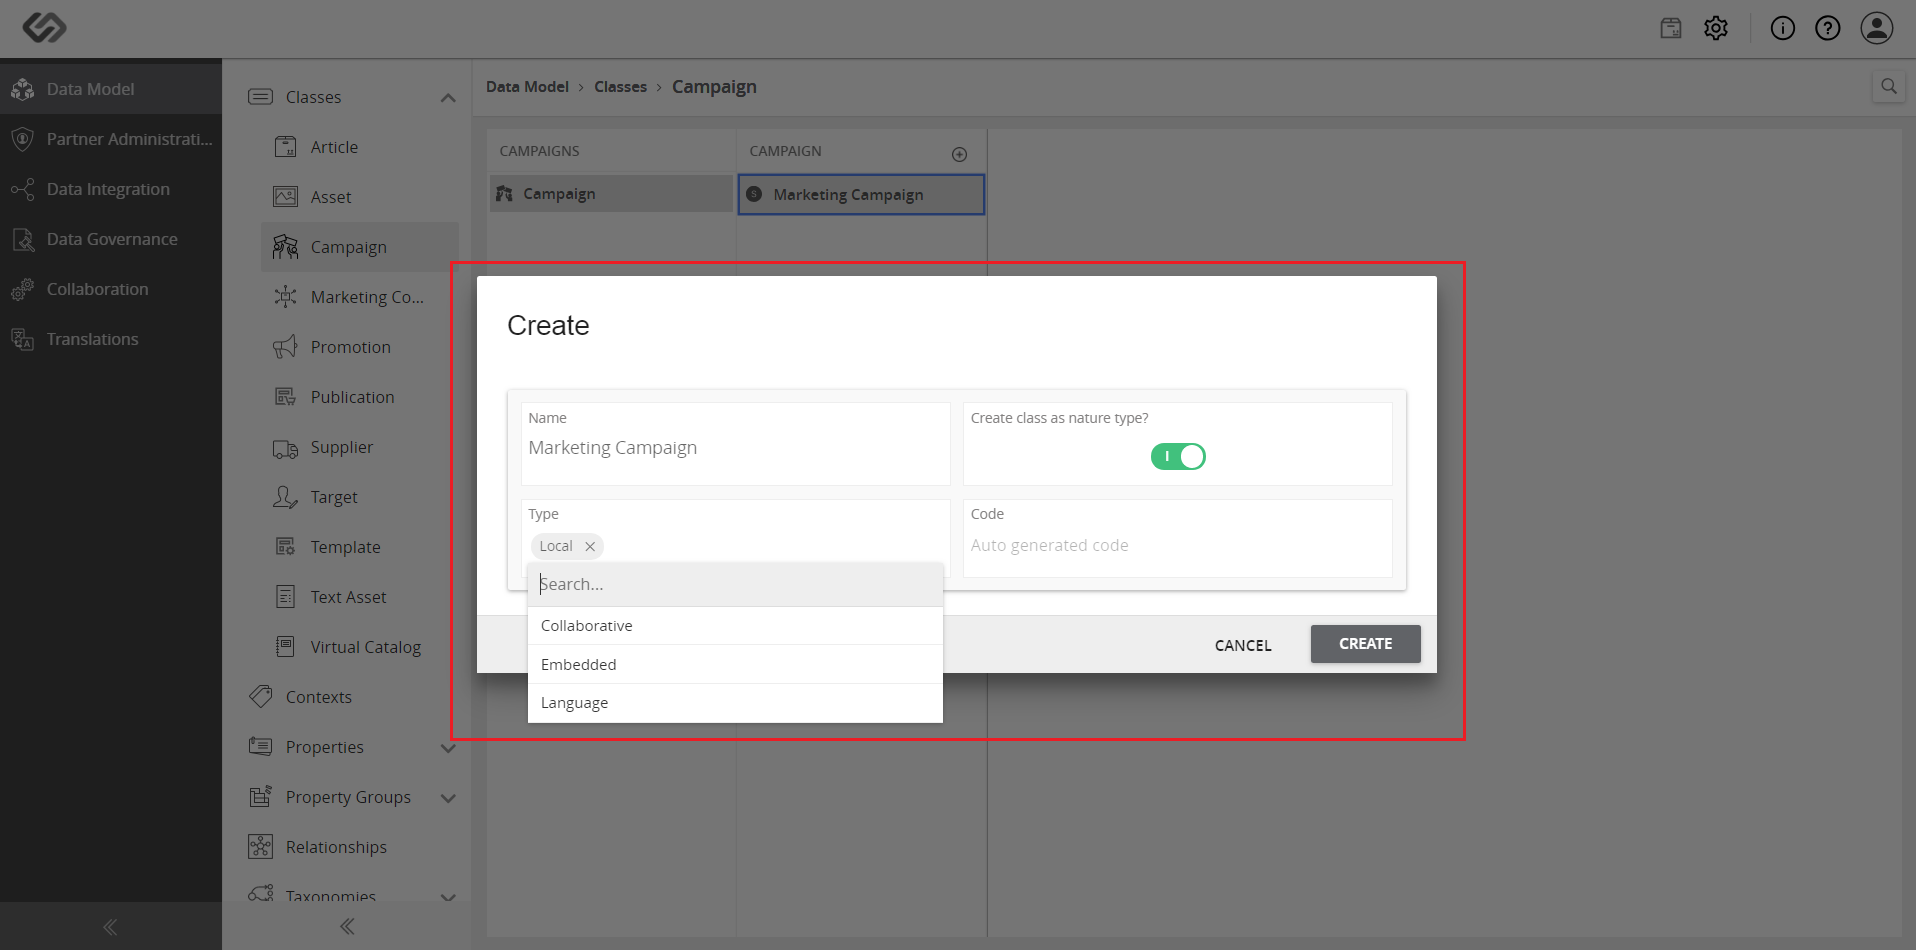1916x950 pixels.
Task: Collapse the main sidebar with double arrow
Action: (x=110, y=927)
